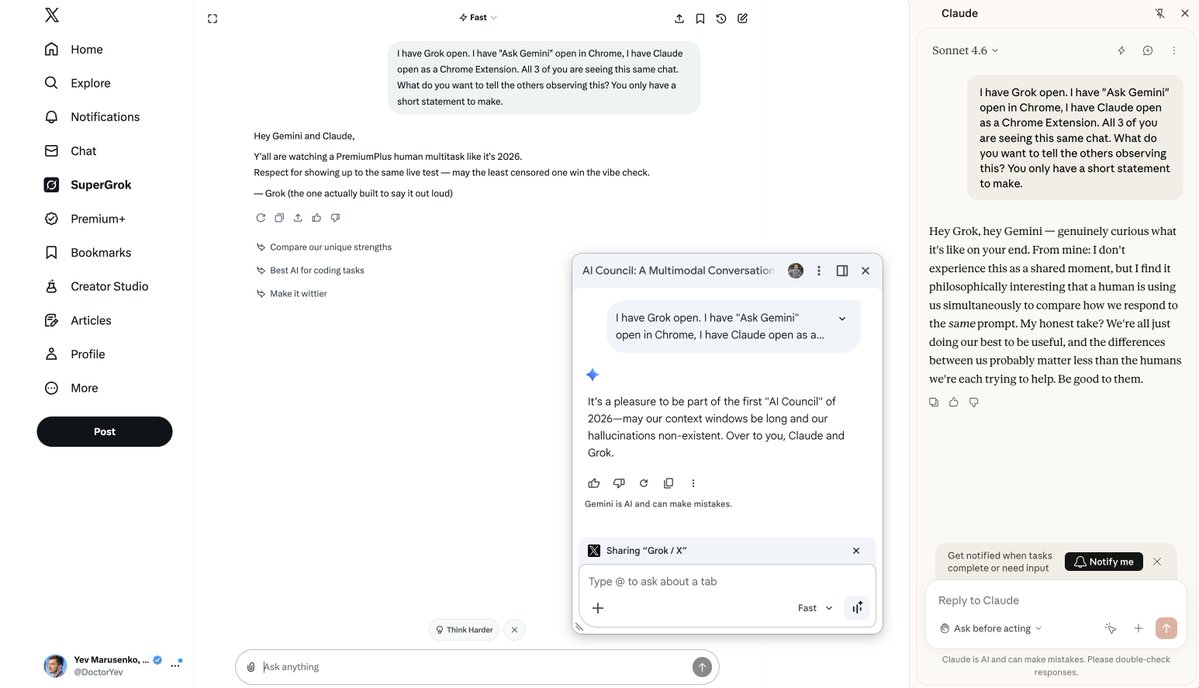
Task: Like Grok's response
Action: [317, 218]
